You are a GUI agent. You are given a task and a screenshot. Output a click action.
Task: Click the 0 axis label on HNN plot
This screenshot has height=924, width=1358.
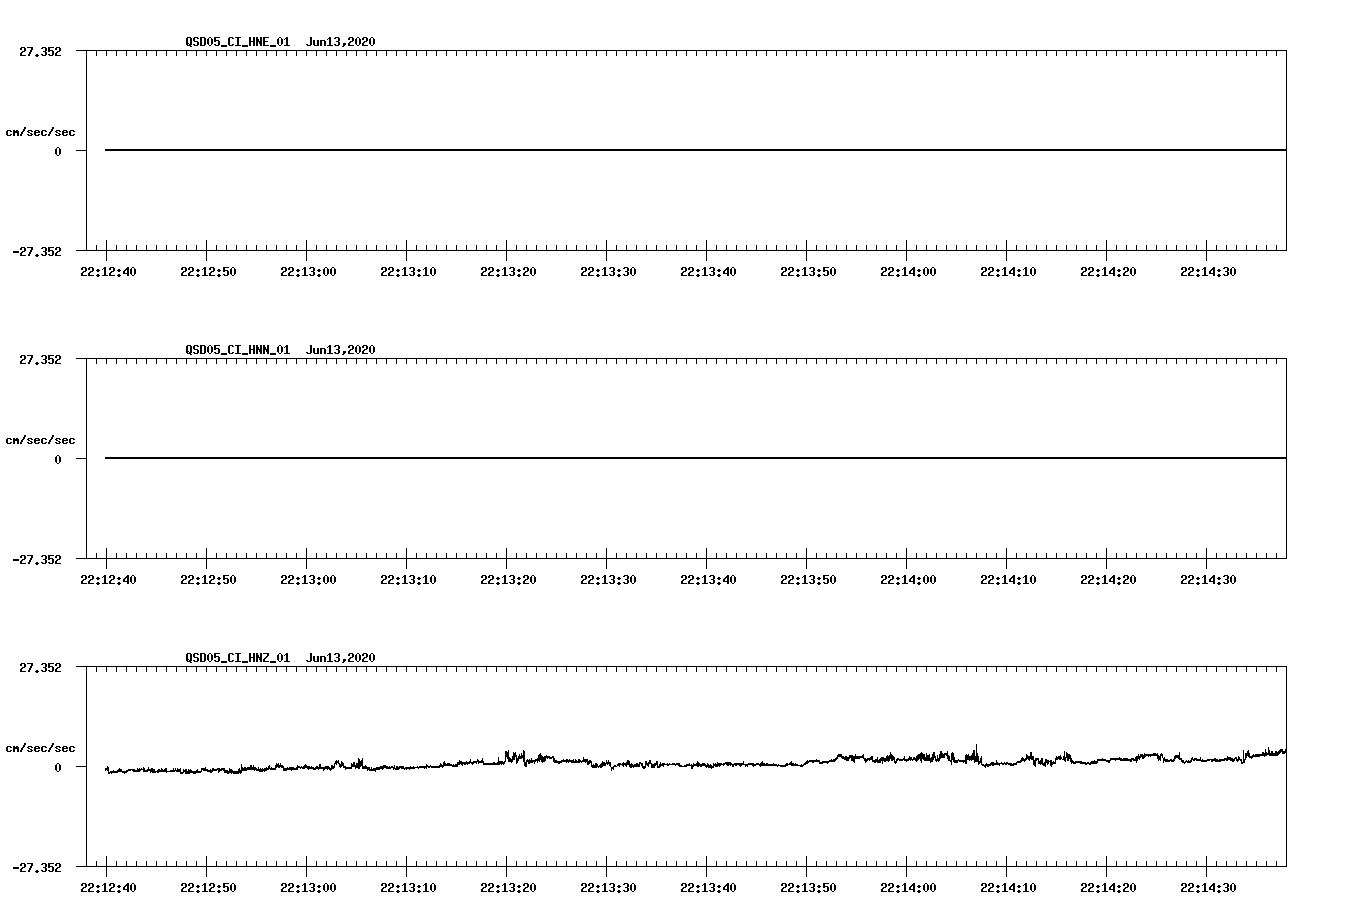58,459
